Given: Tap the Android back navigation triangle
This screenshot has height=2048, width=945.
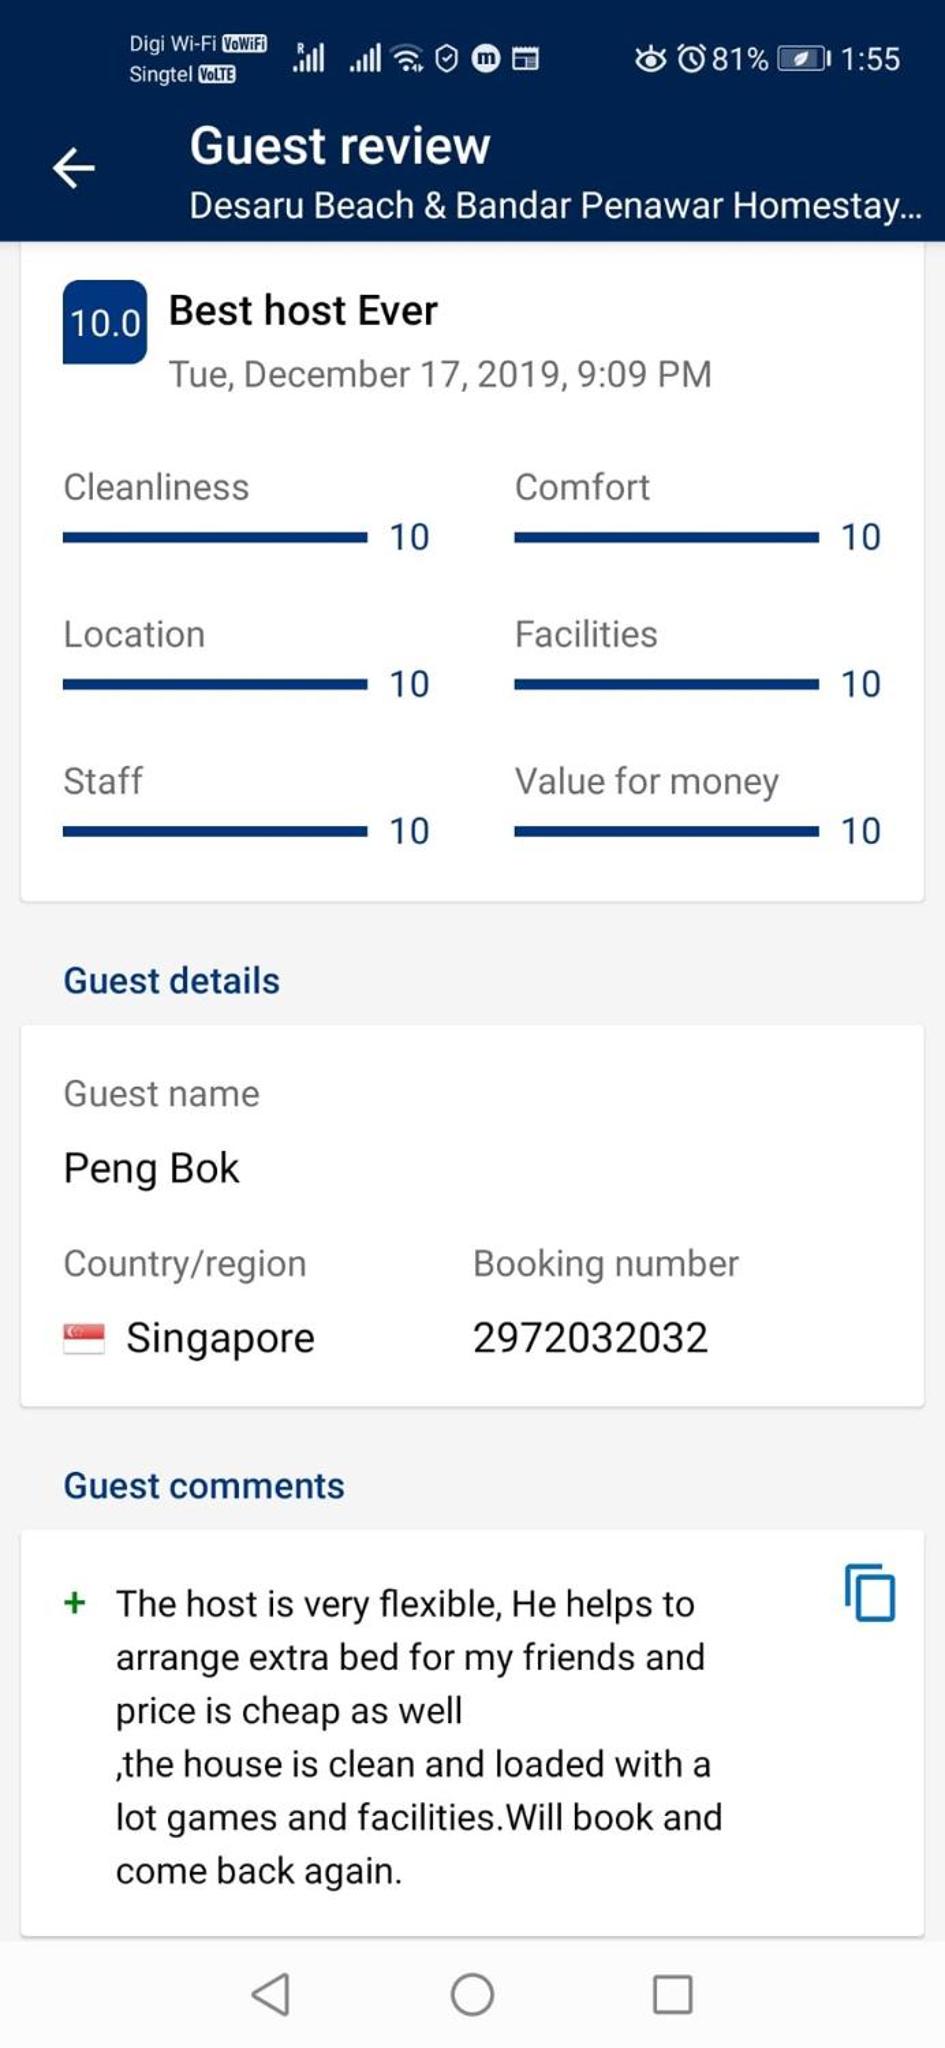Looking at the screenshot, I should (x=271, y=1994).
